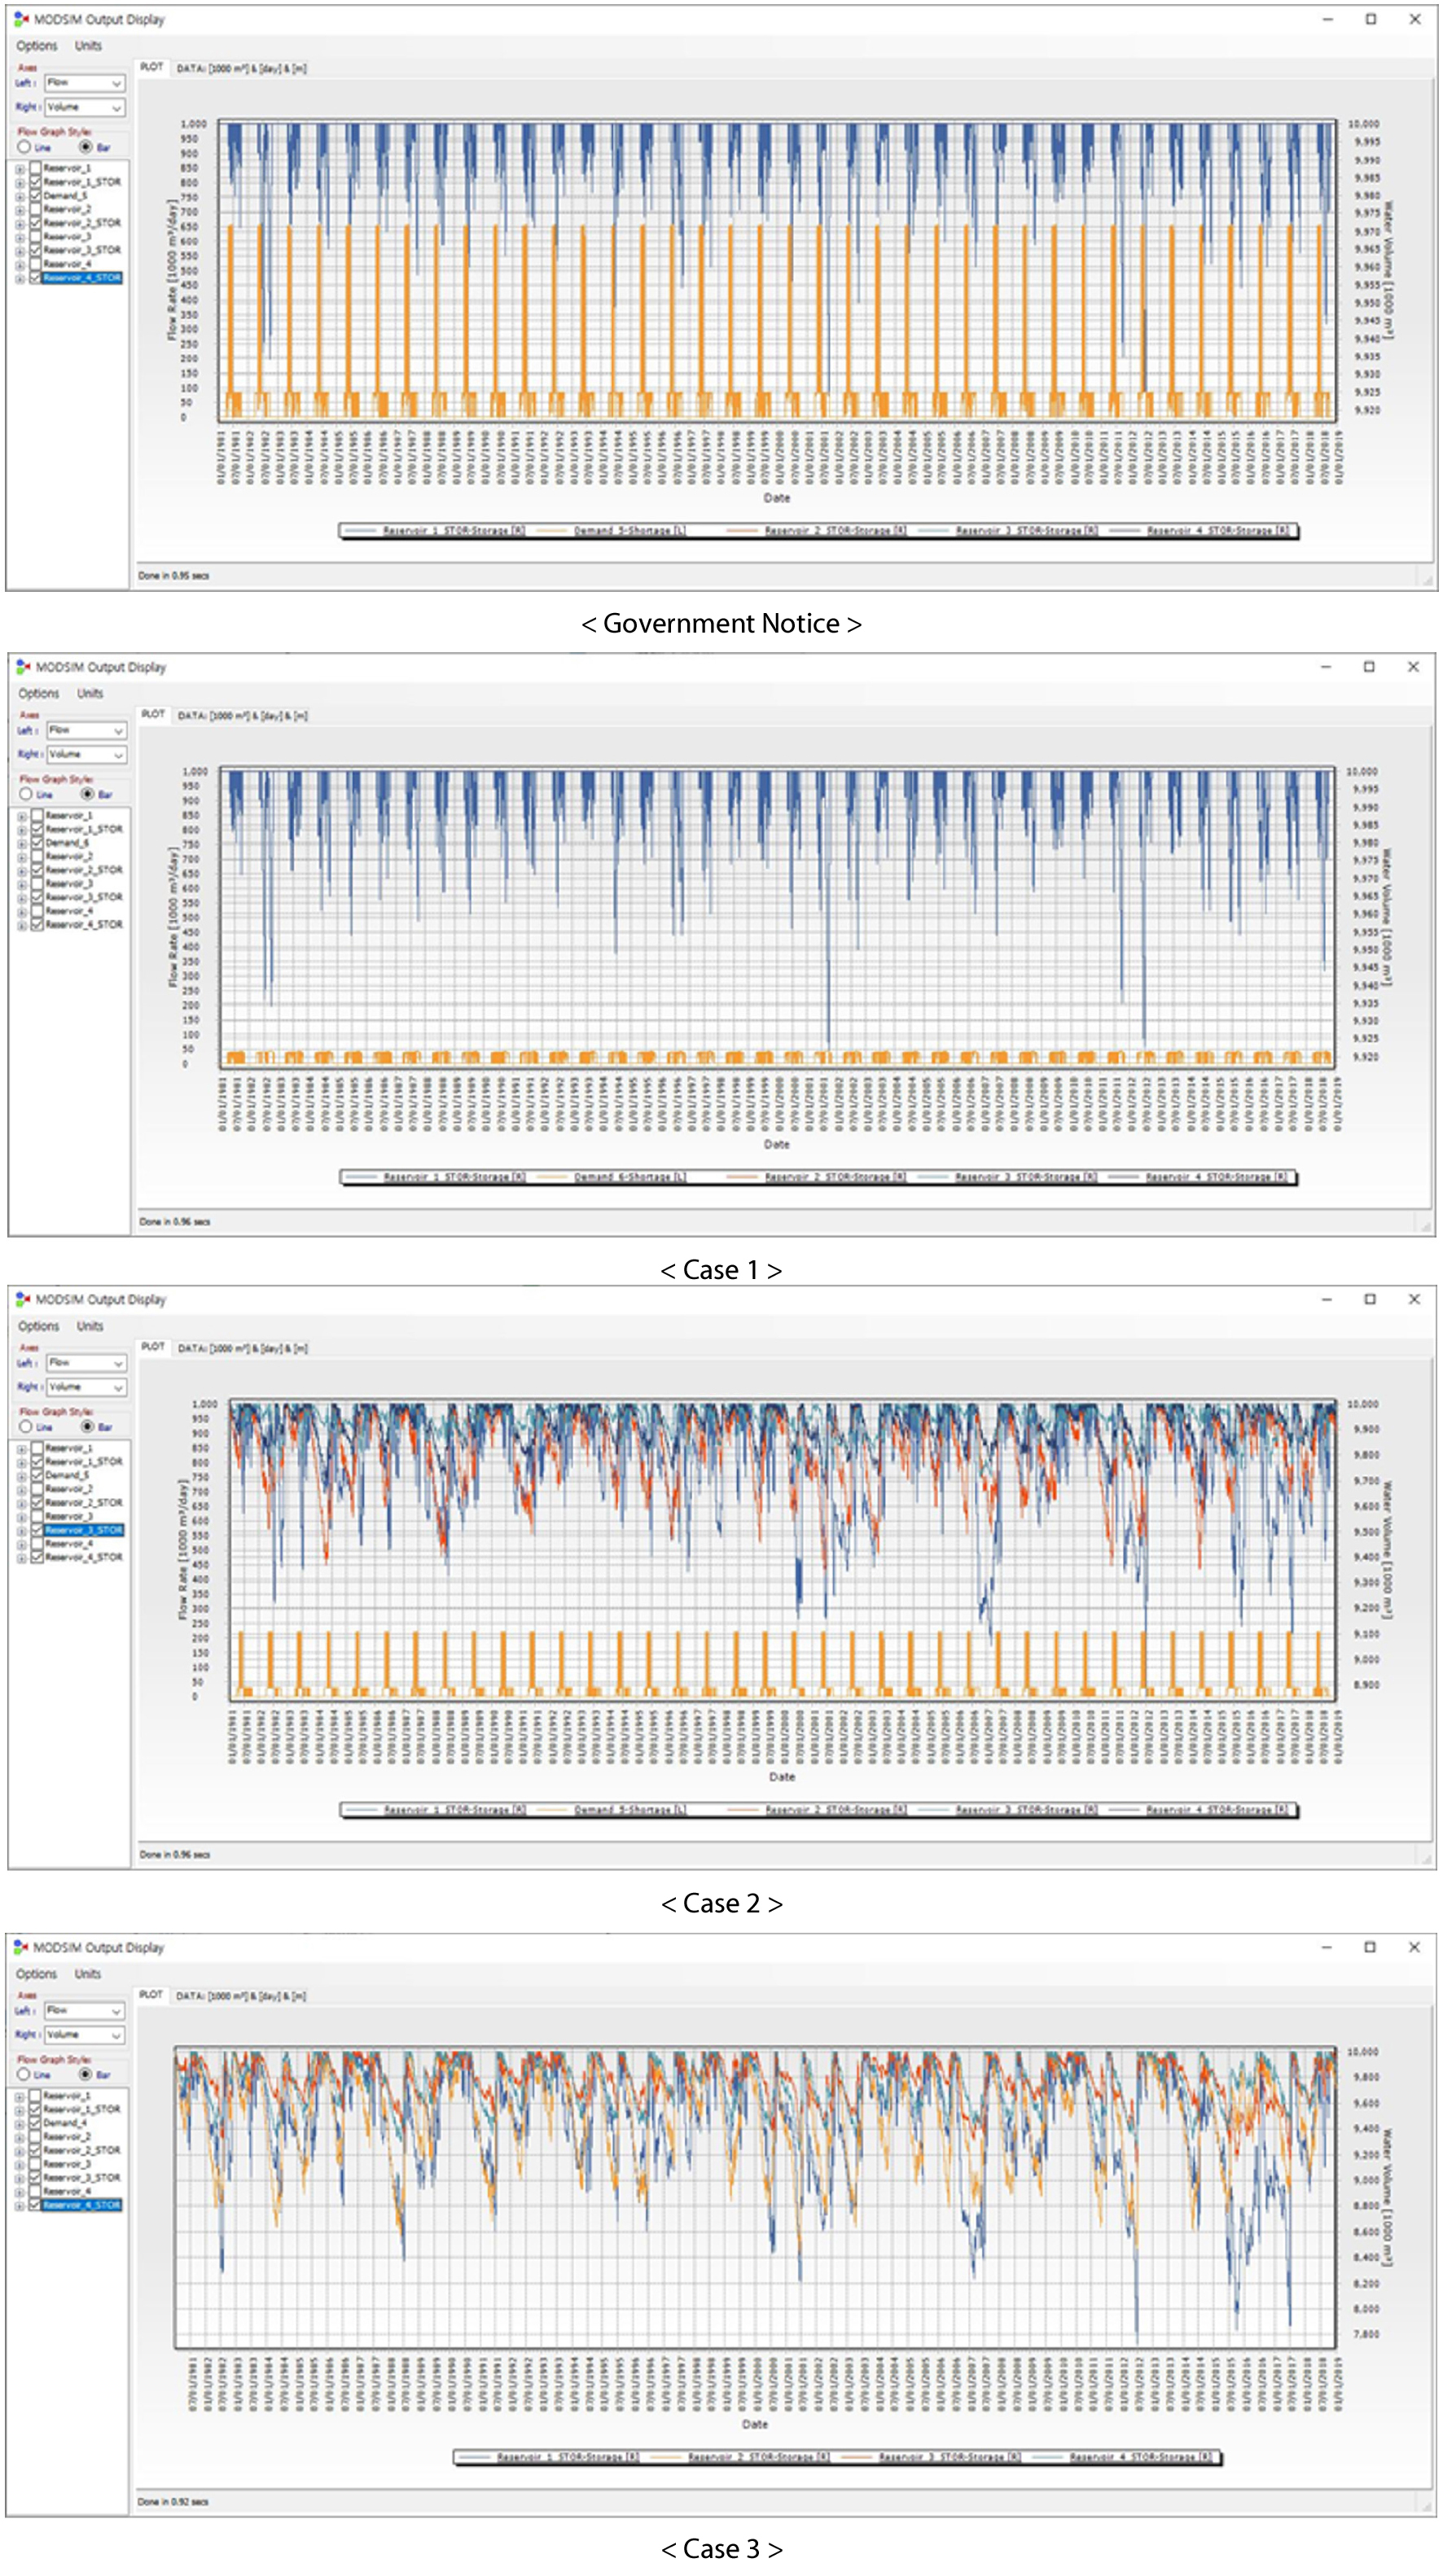This screenshot has height=2576, width=1443.
Task: Click Reservoir_1_STOR-Storage legend entry in Government Notice chart
Action: [436, 531]
